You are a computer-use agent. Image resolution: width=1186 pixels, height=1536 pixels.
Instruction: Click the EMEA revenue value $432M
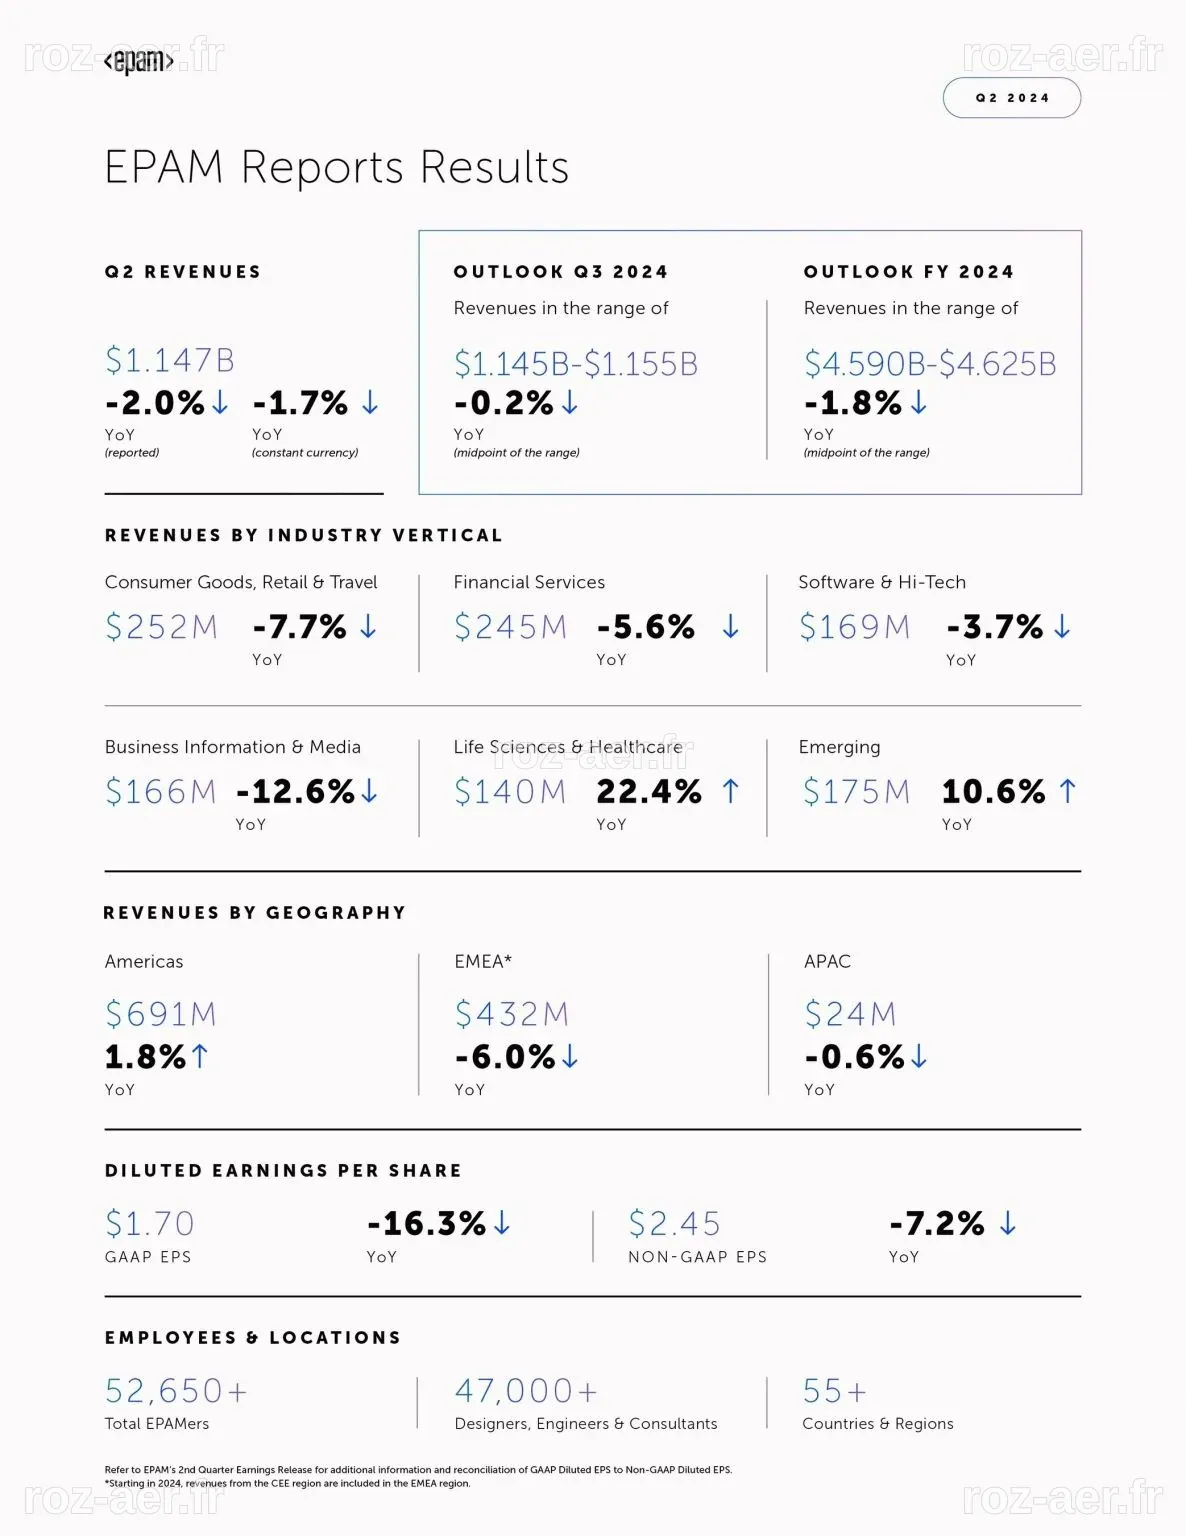tap(512, 1014)
